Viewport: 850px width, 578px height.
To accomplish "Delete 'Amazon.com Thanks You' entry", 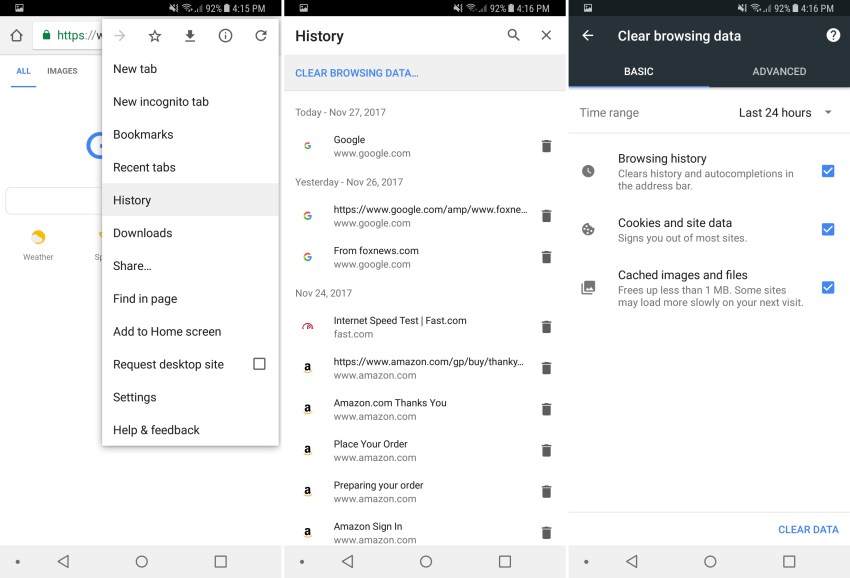I will pyautogui.click(x=546, y=409).
